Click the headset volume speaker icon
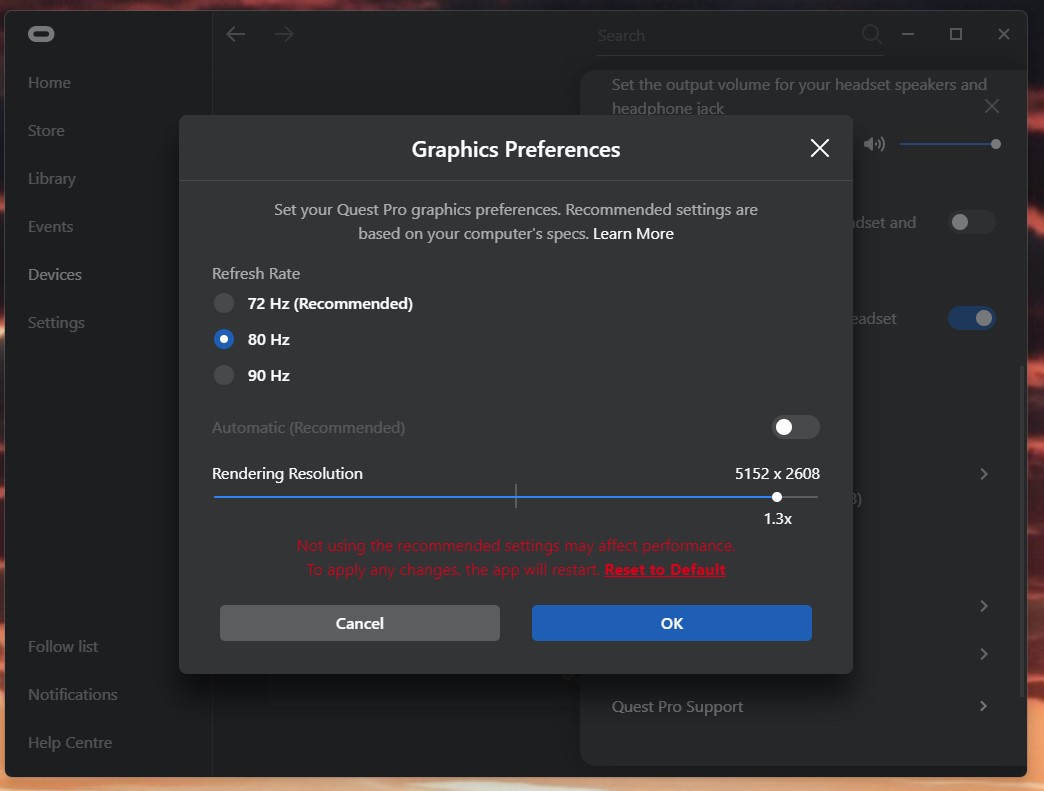This screenshot has width=1044, height=791. pos(874,144)
